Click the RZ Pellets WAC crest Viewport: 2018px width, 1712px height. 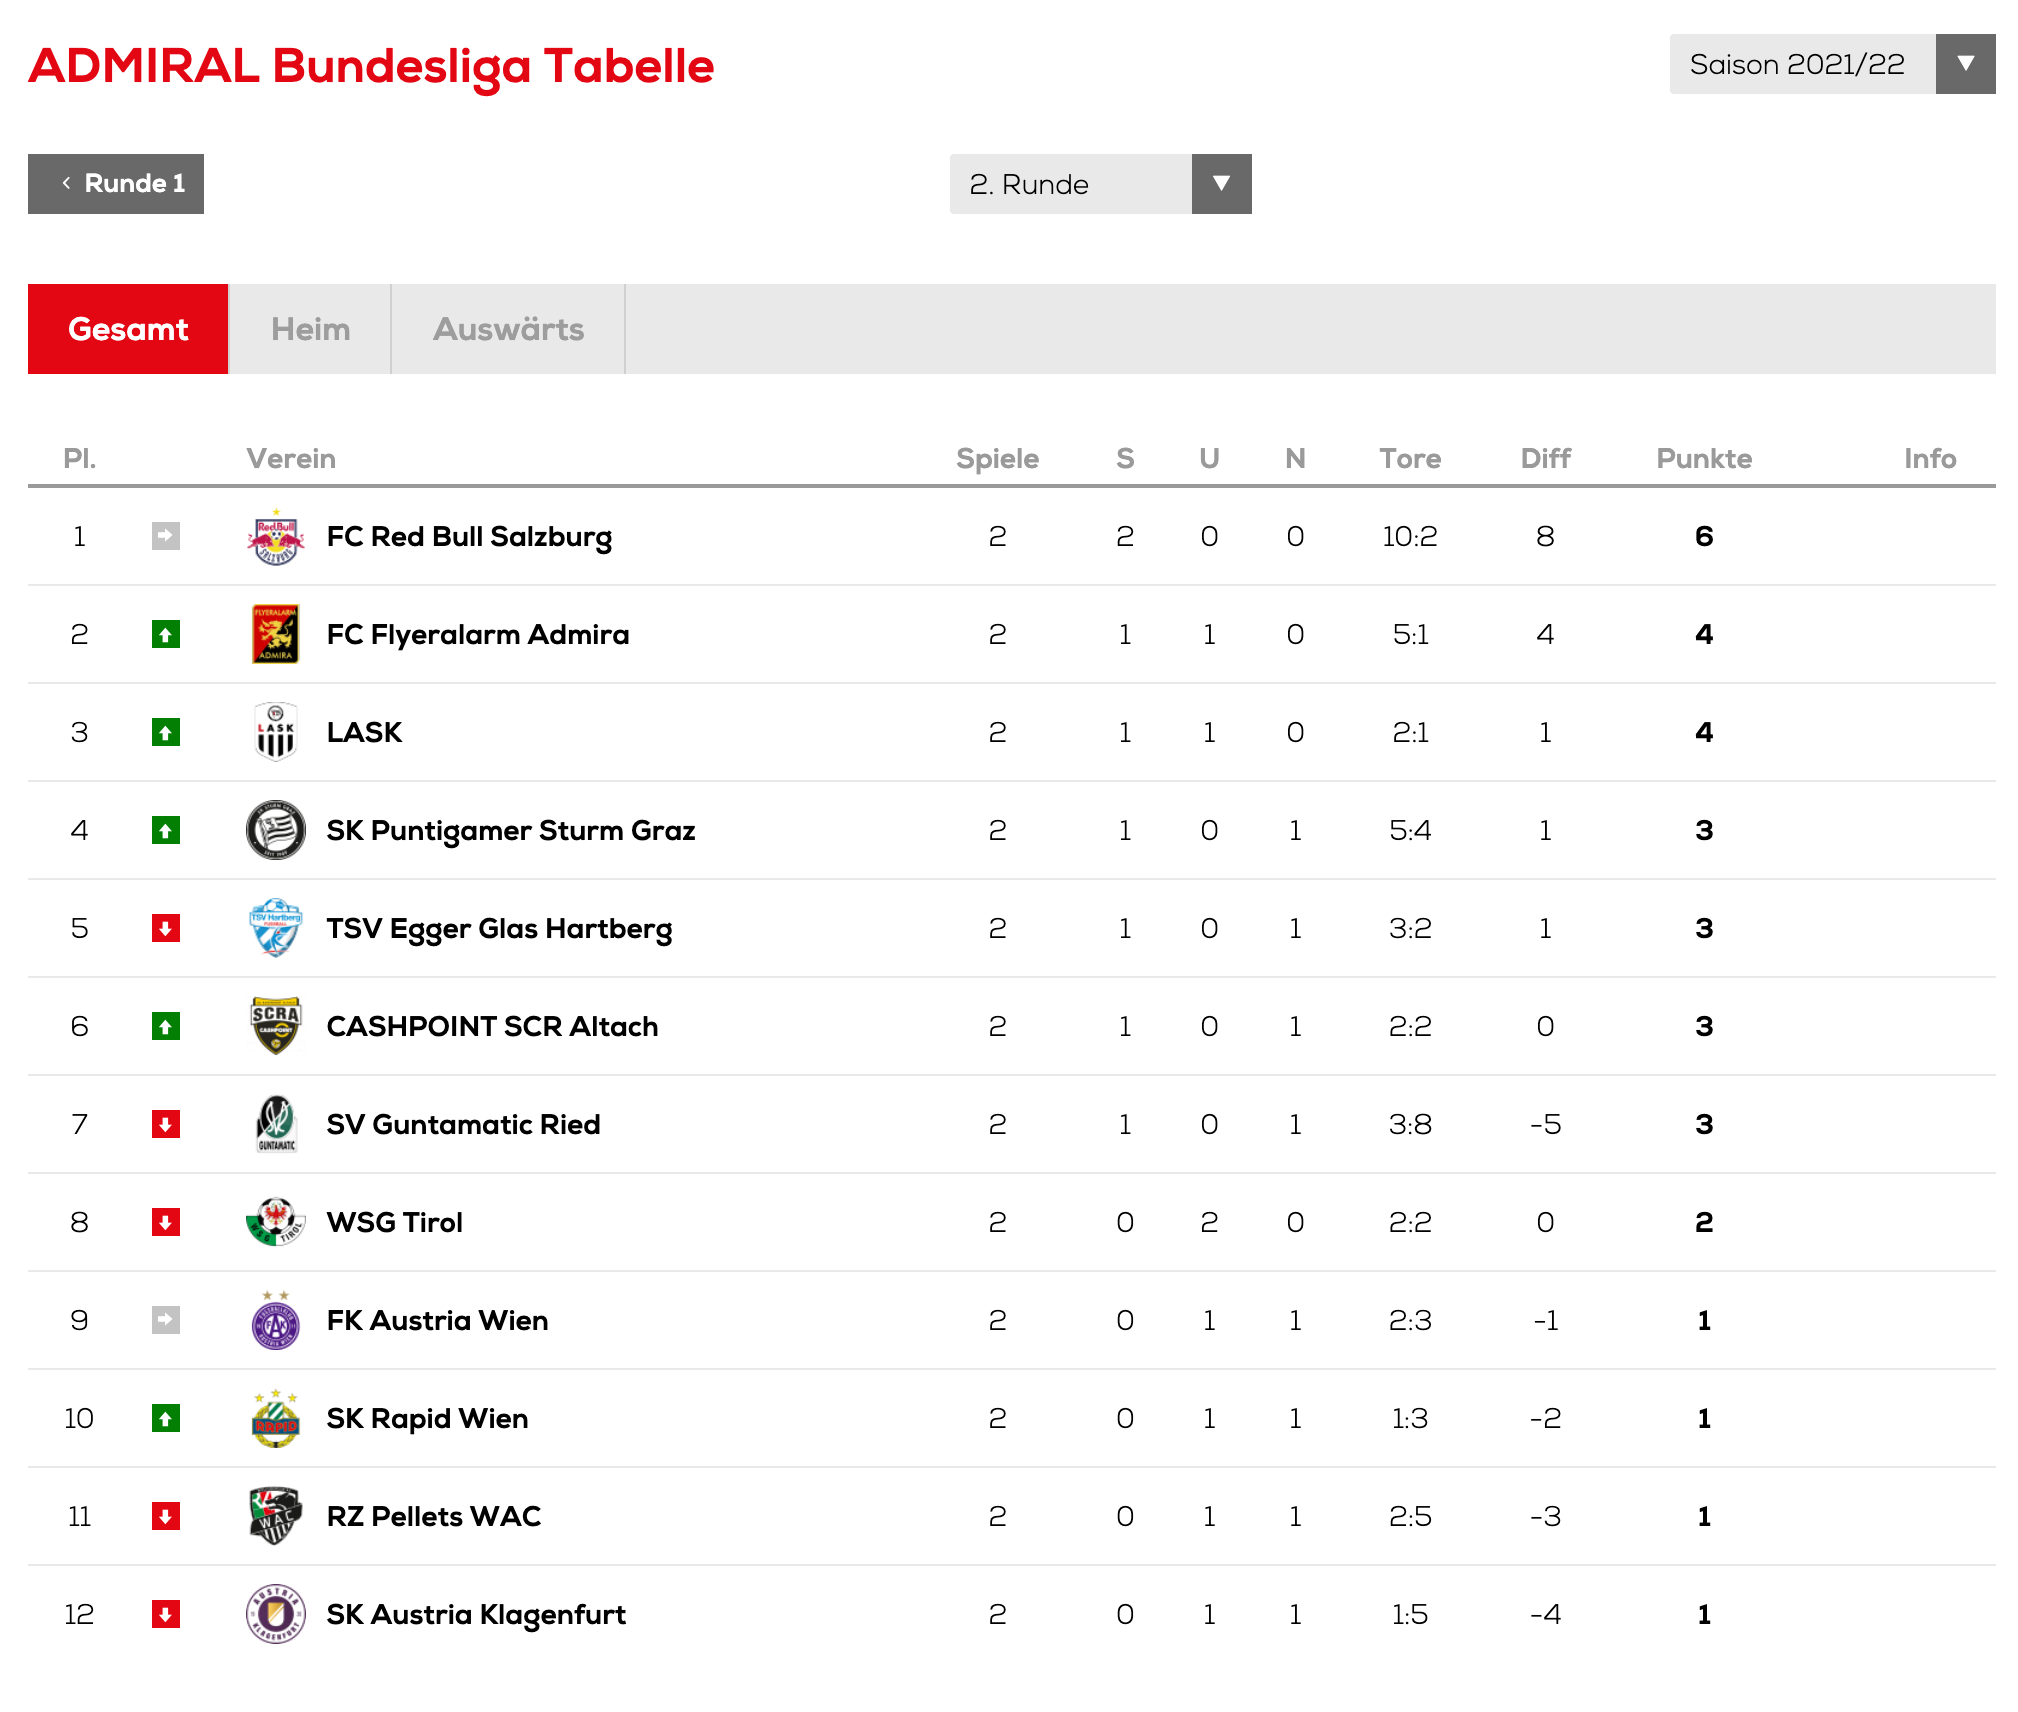(276, 1517)
